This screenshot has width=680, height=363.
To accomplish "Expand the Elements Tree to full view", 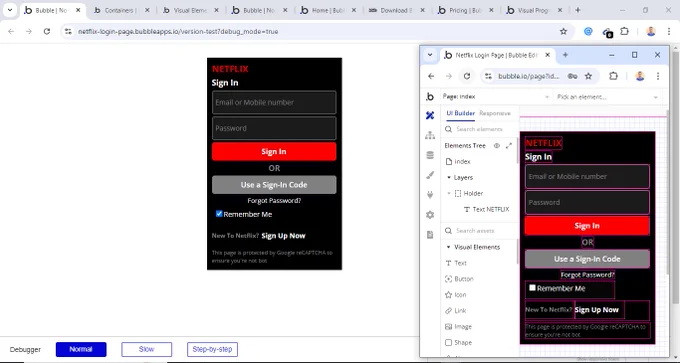I will point(509,146).
